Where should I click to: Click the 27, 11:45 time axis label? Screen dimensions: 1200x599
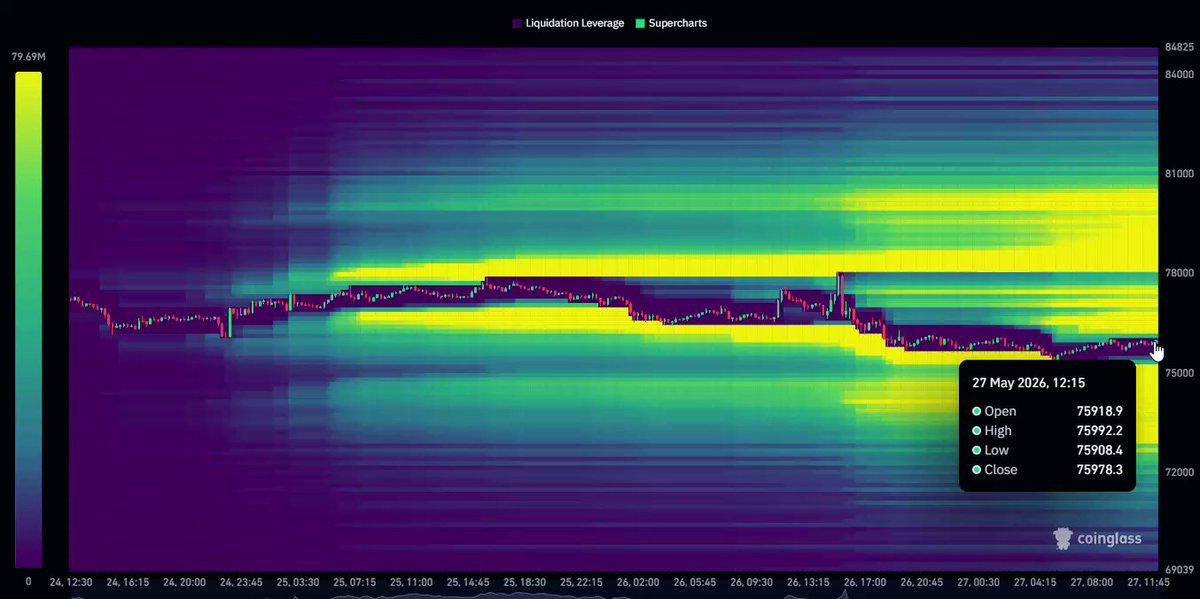(x=1150, y=581)
